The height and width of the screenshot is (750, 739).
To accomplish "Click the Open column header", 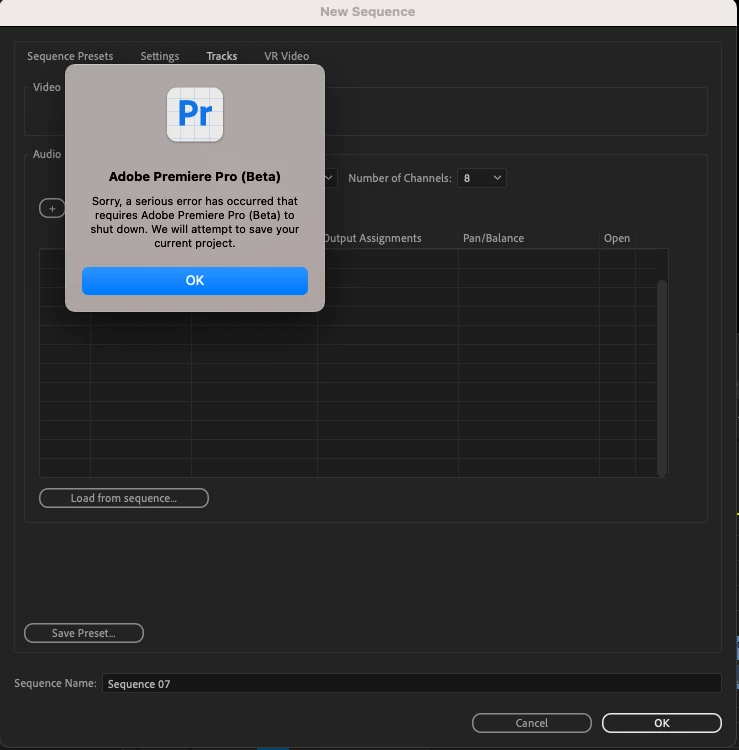I will (x=617, y=238).
